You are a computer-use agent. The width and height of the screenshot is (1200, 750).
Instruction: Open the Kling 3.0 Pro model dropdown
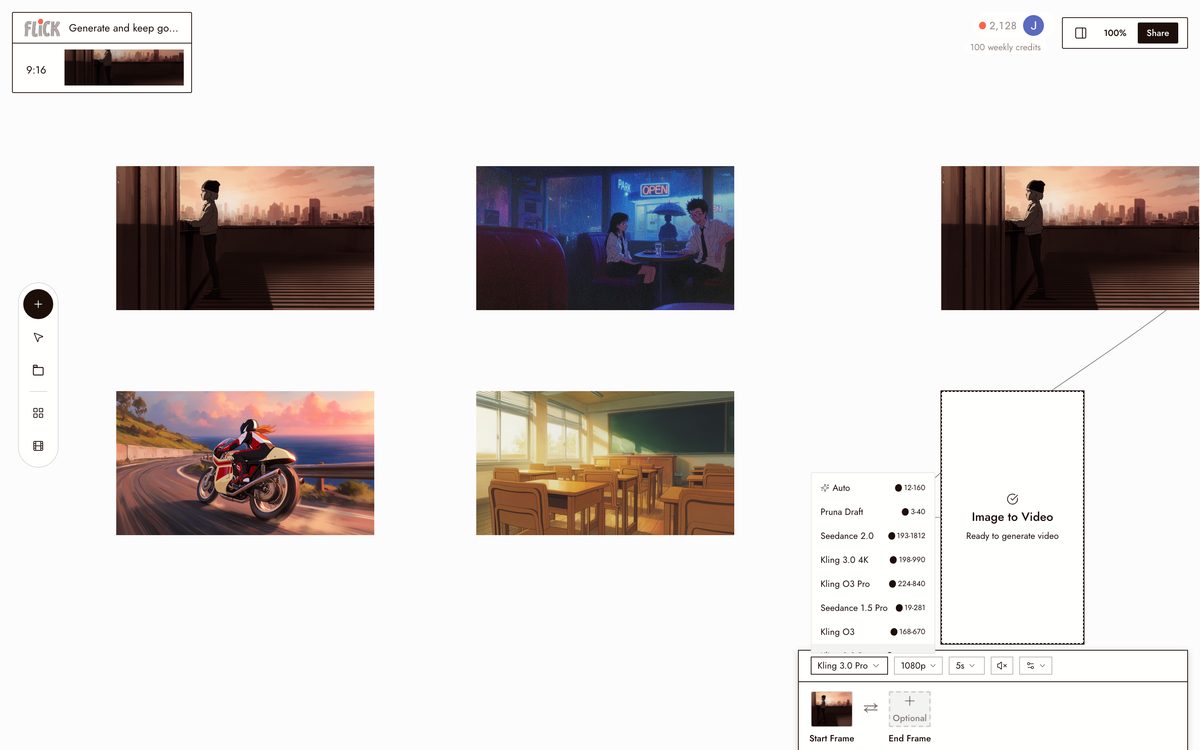pyautogui.click(x=849, y=666)
